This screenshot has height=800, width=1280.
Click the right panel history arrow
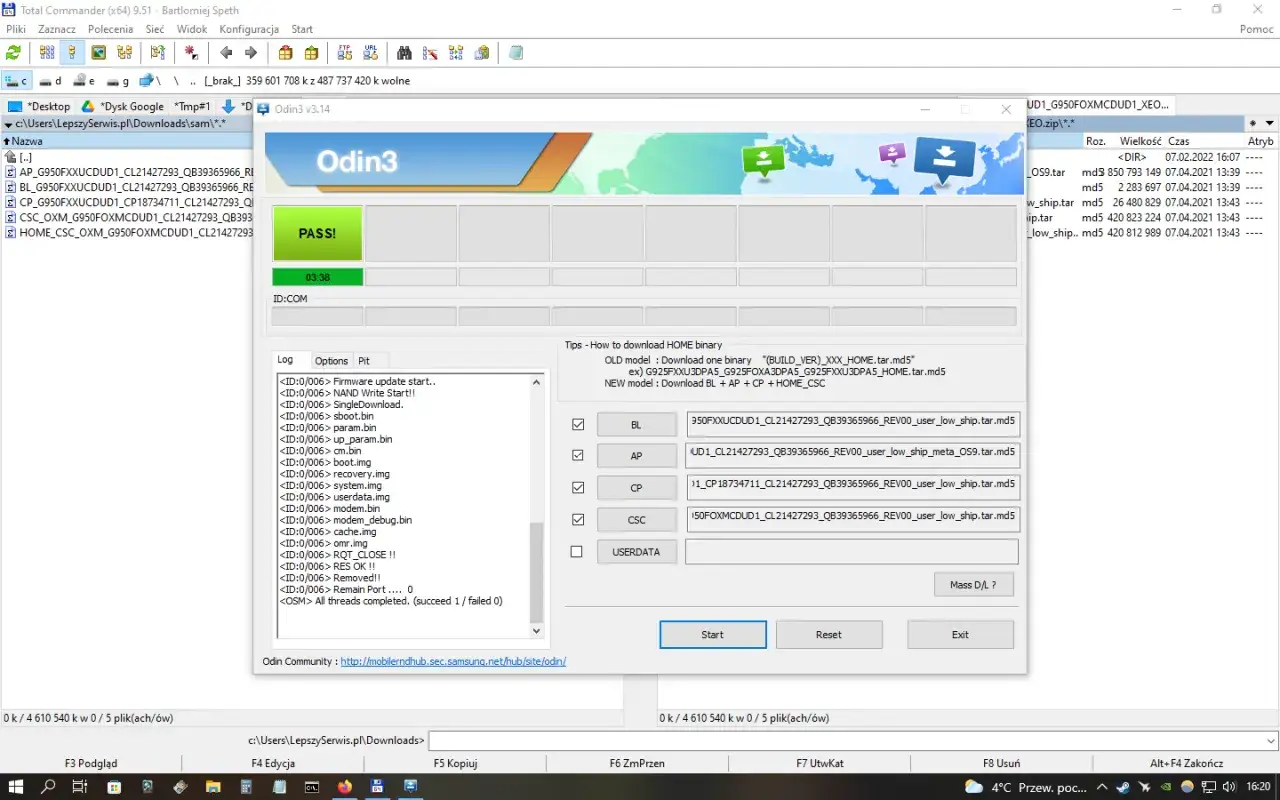pos(1269,123)
